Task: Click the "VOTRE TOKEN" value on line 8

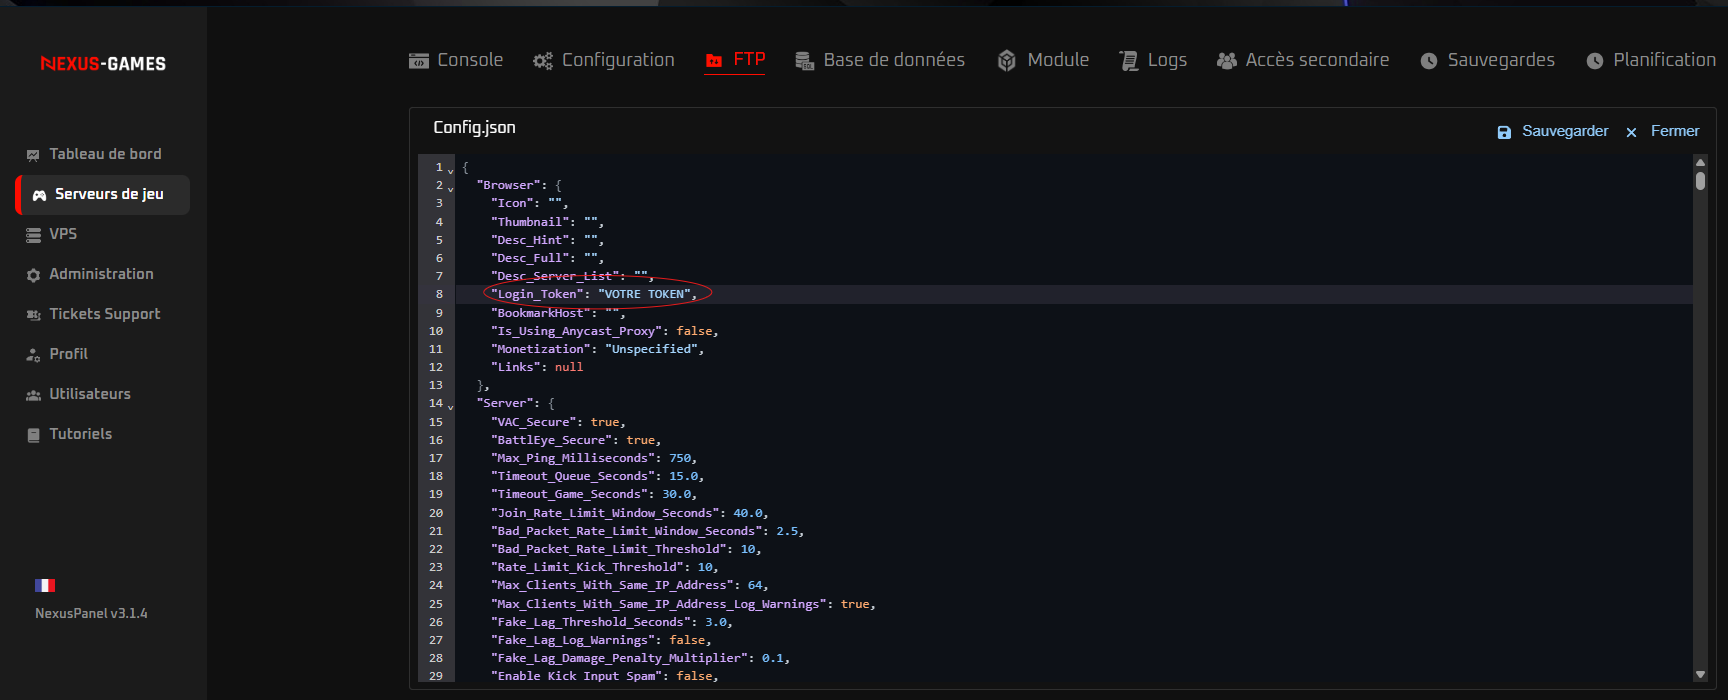Action: pyautogui.click(x=644, y=294)
